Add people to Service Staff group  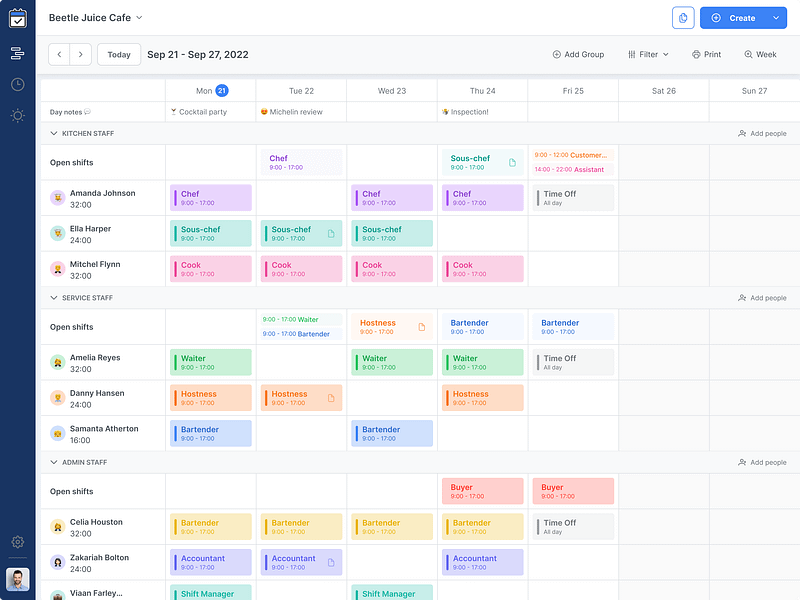pos(762,297)
